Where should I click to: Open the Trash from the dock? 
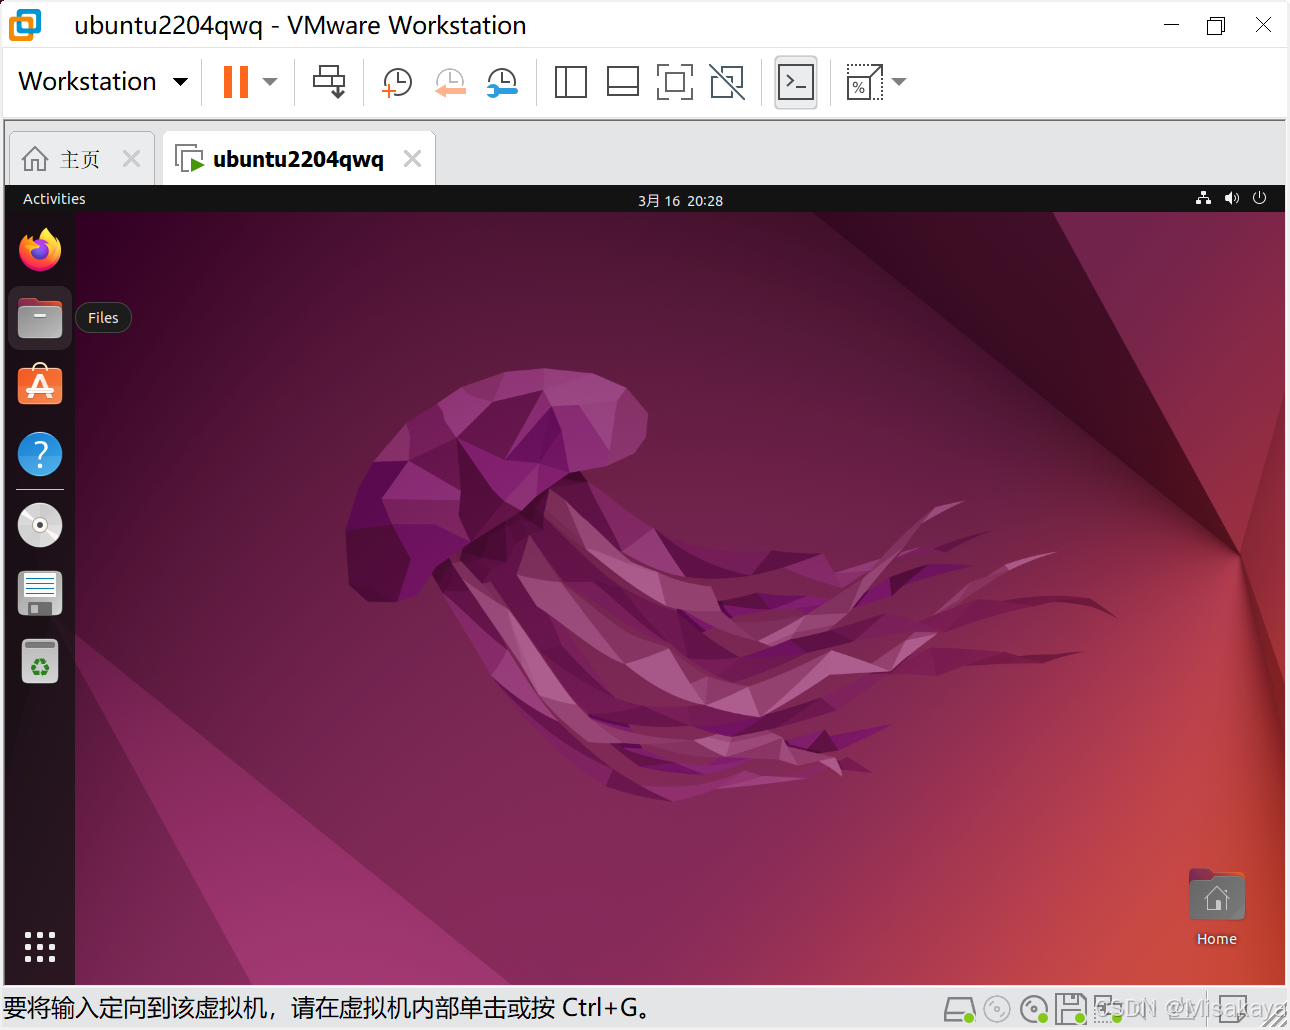(x=40, y=661)
